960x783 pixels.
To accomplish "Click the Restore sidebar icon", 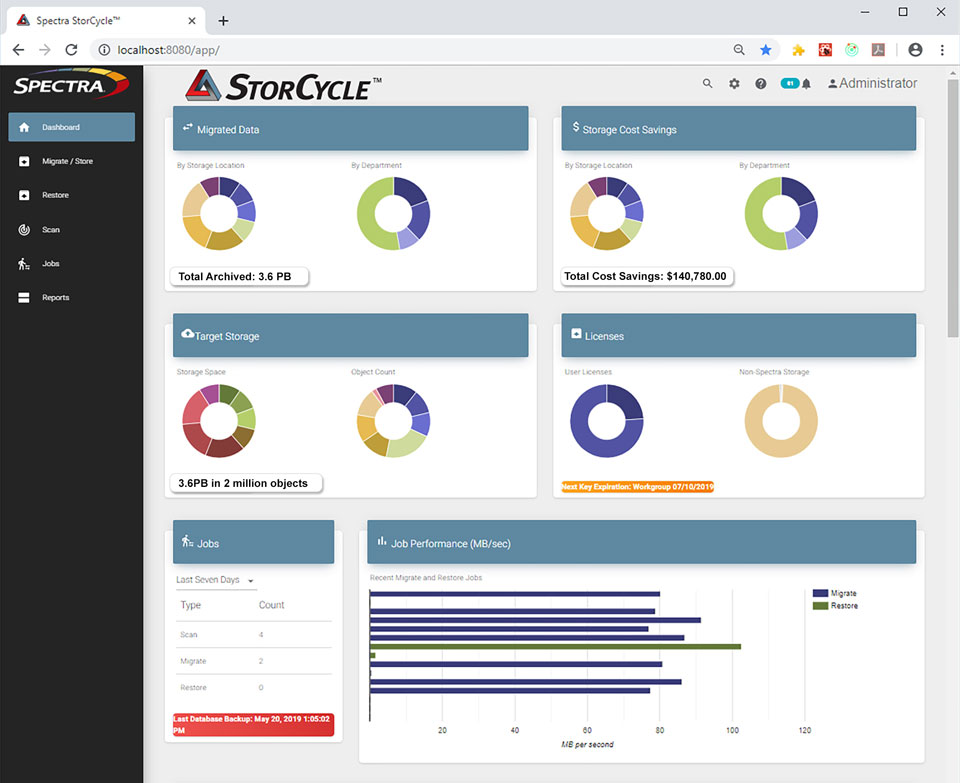I will [24, 195].
